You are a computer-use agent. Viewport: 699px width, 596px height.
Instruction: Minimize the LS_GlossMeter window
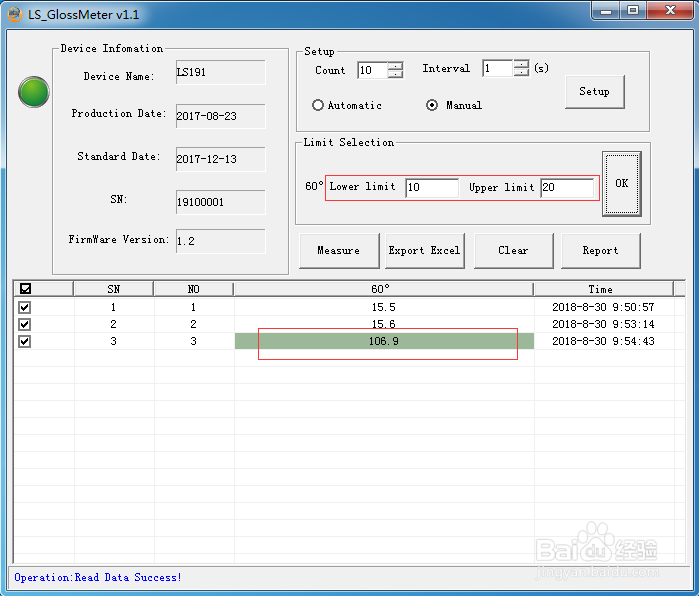[606, 11]
